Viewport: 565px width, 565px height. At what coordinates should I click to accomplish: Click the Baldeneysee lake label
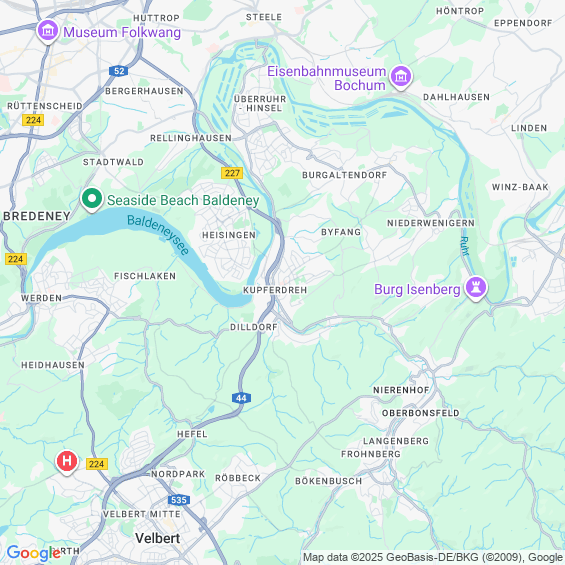[x=159, y=235]
